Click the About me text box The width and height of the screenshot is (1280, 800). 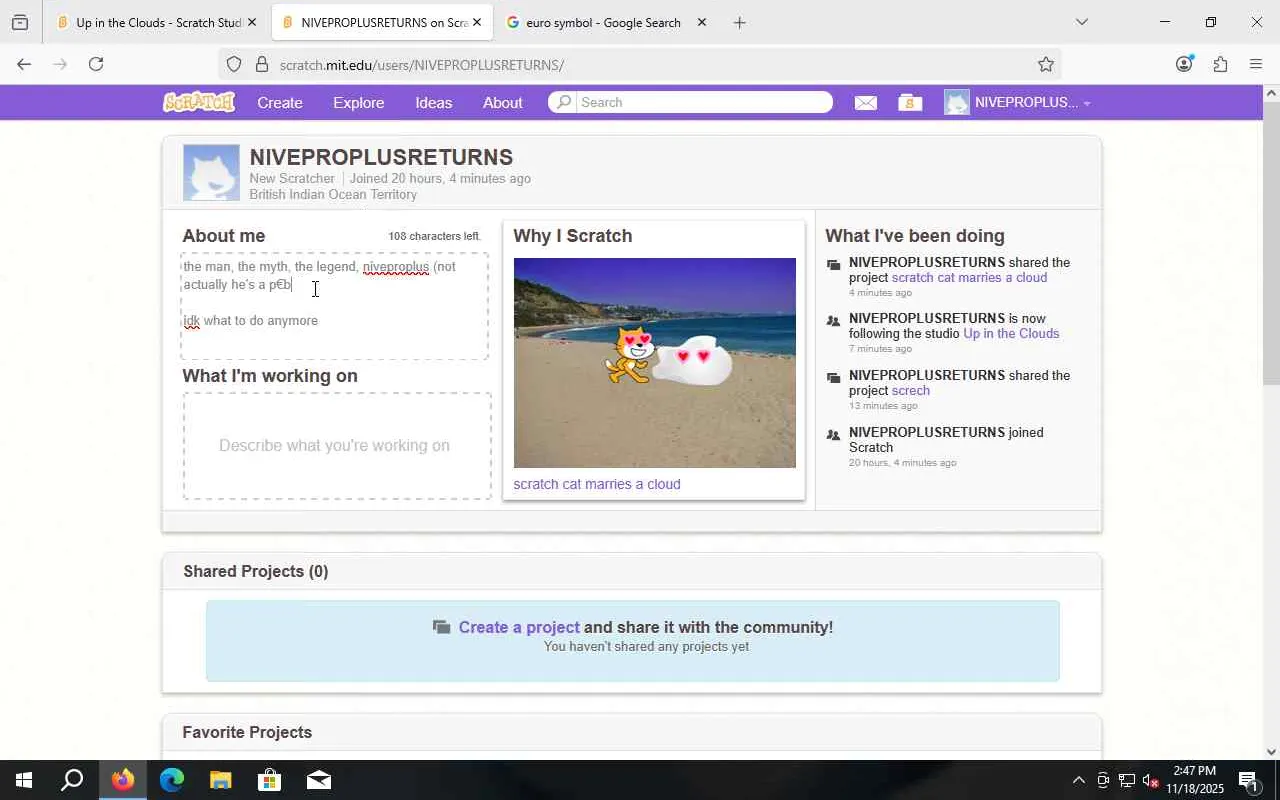(x=334, y=305)
